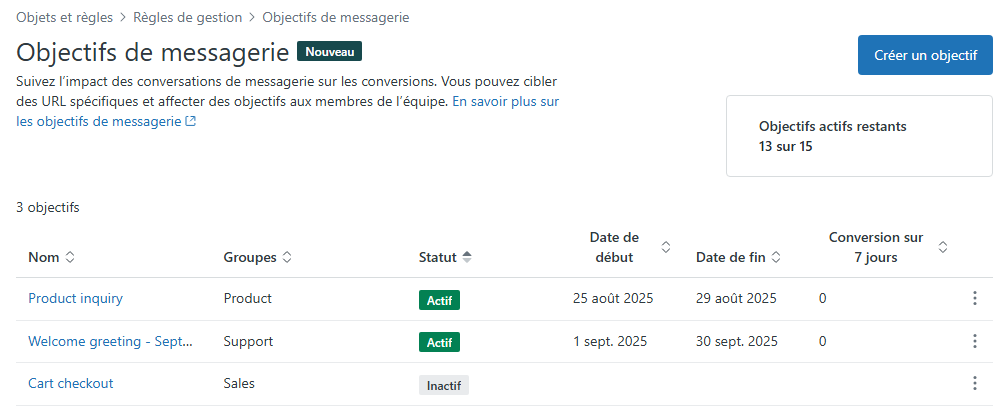Viewport: 1007px width, 419px height.
Task: Sort by Conversion sur 7 jours
Action: click(x=942, y=247)
